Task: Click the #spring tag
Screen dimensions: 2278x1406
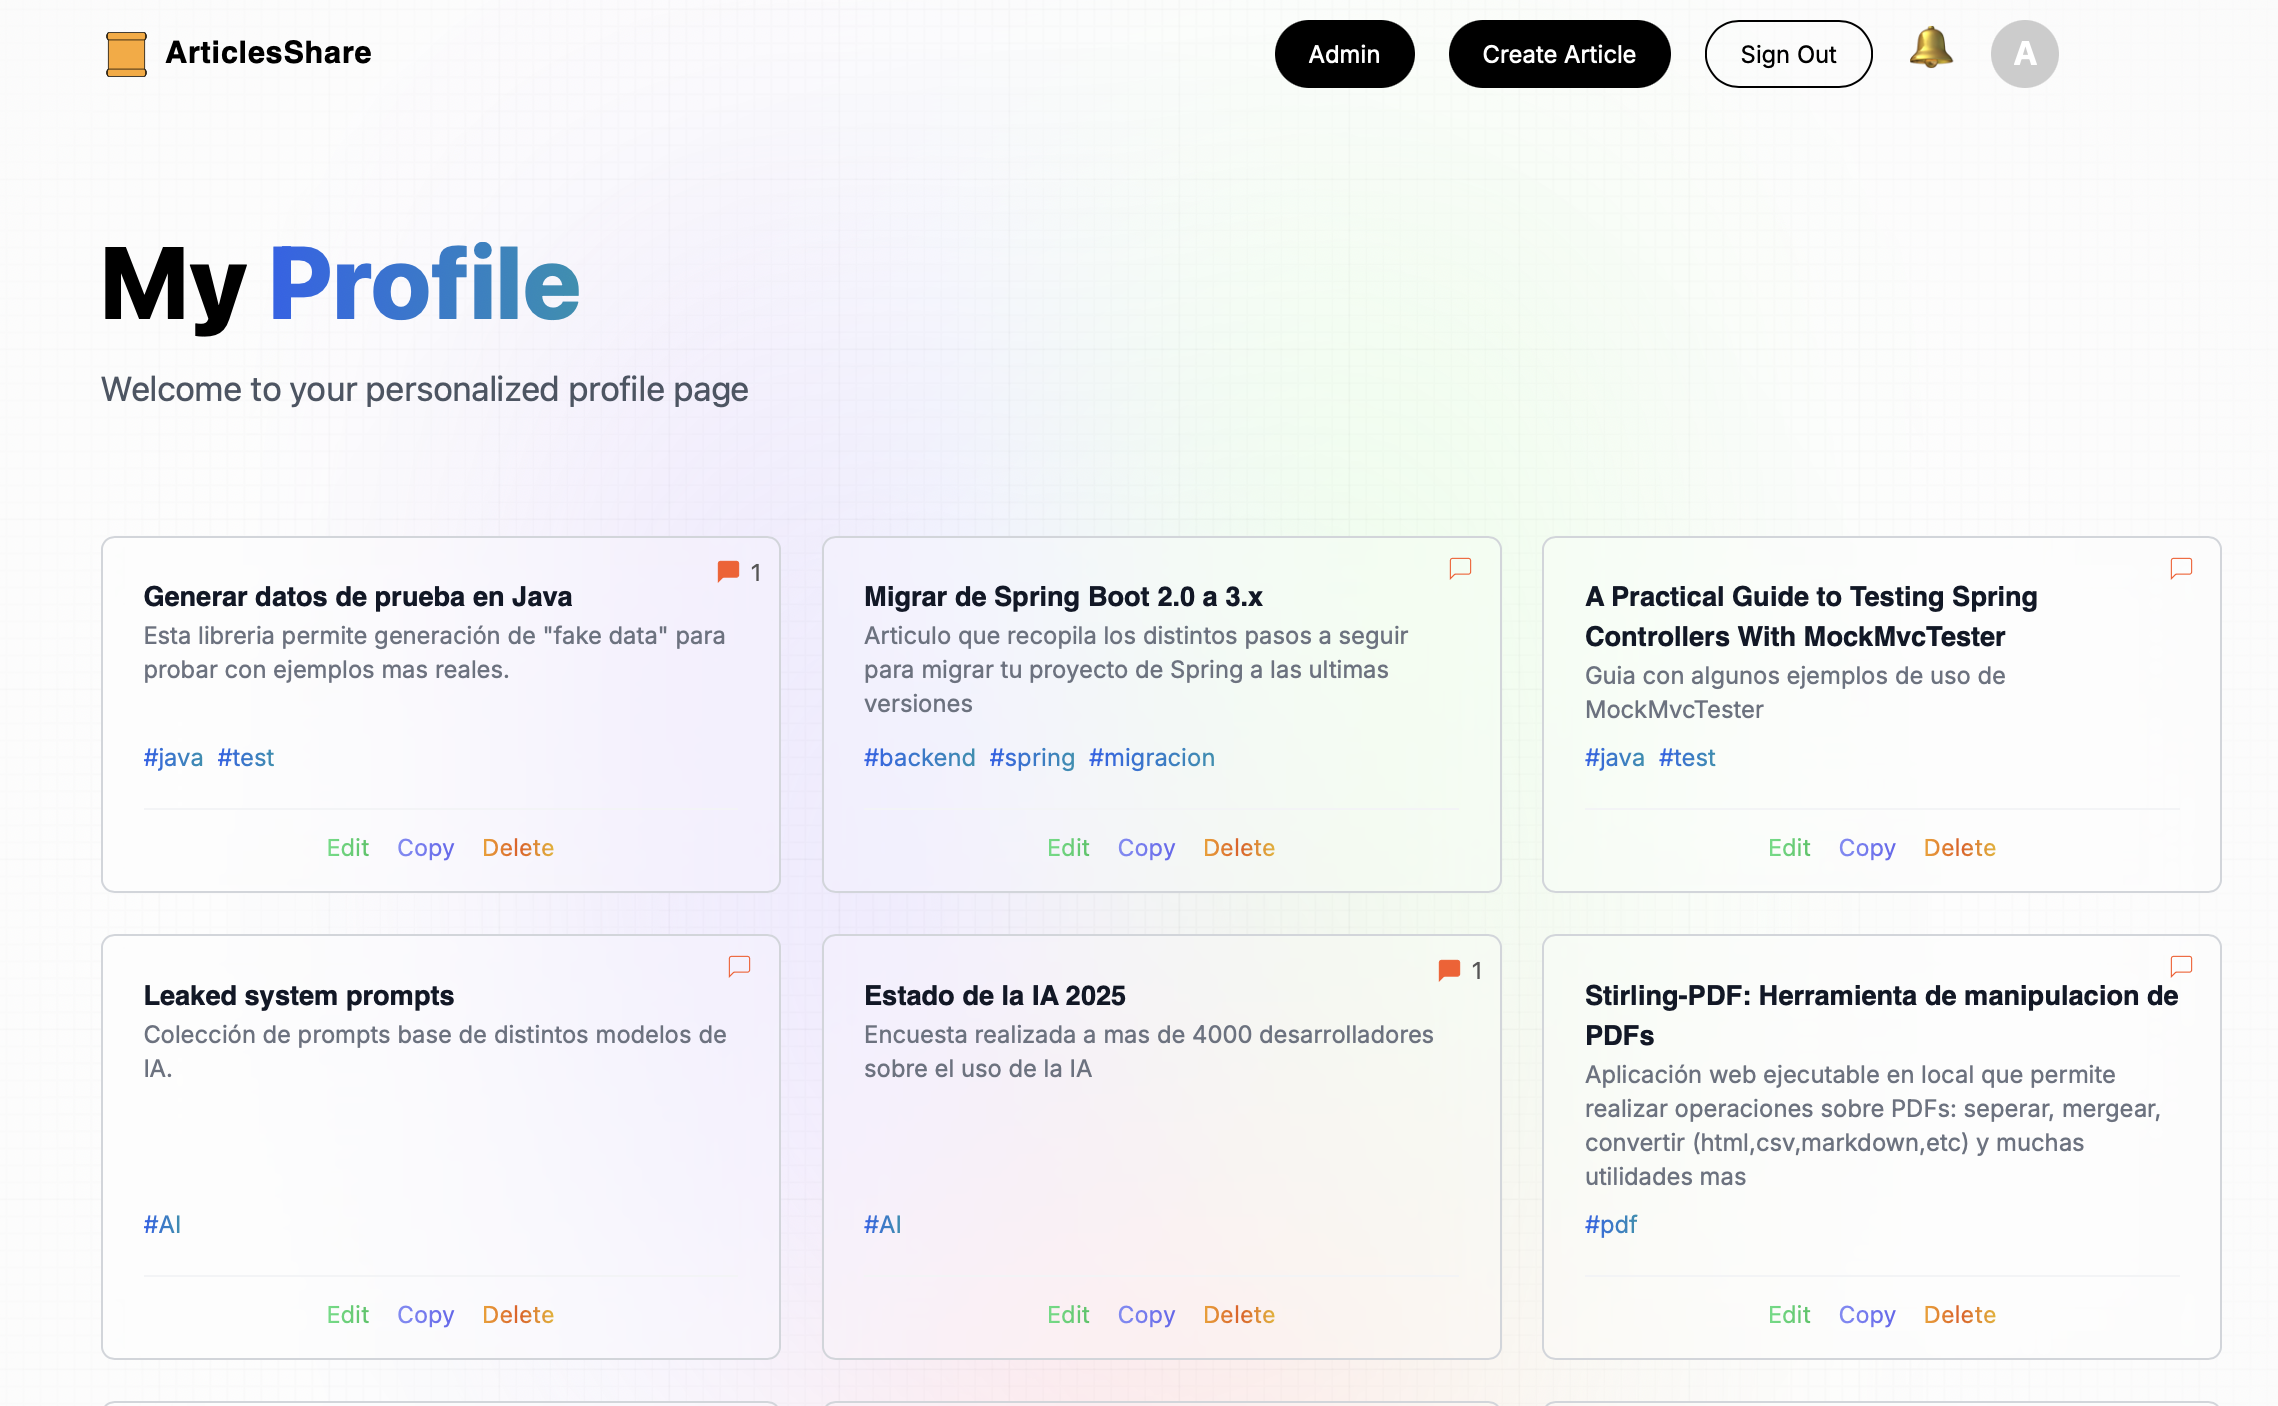Action: [x=1031, y=758]
